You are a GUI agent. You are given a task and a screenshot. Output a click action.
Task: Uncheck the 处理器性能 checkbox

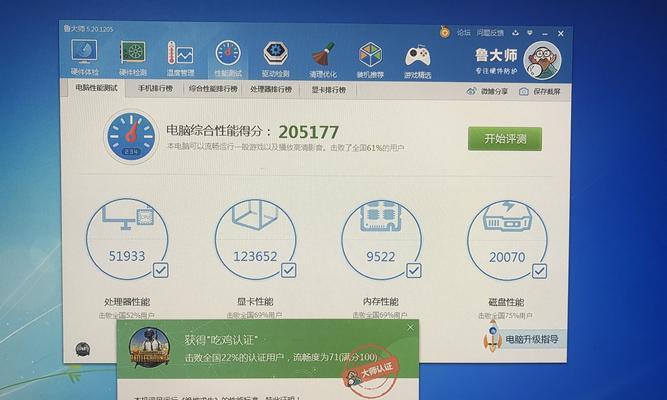click(x=160, y=270)
